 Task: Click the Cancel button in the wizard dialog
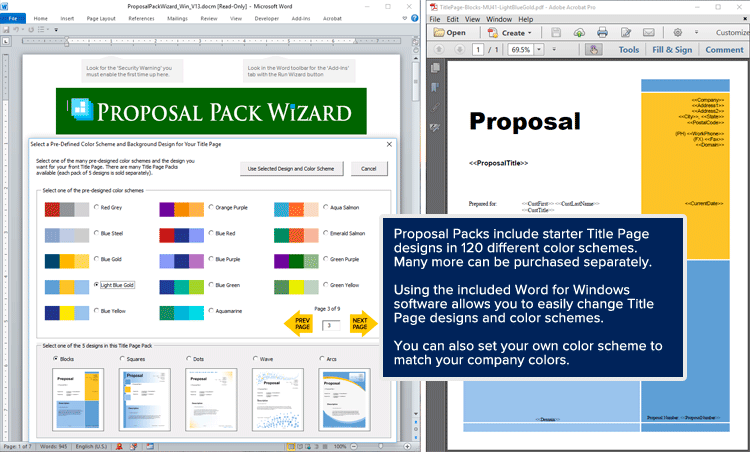pos(368,168)
